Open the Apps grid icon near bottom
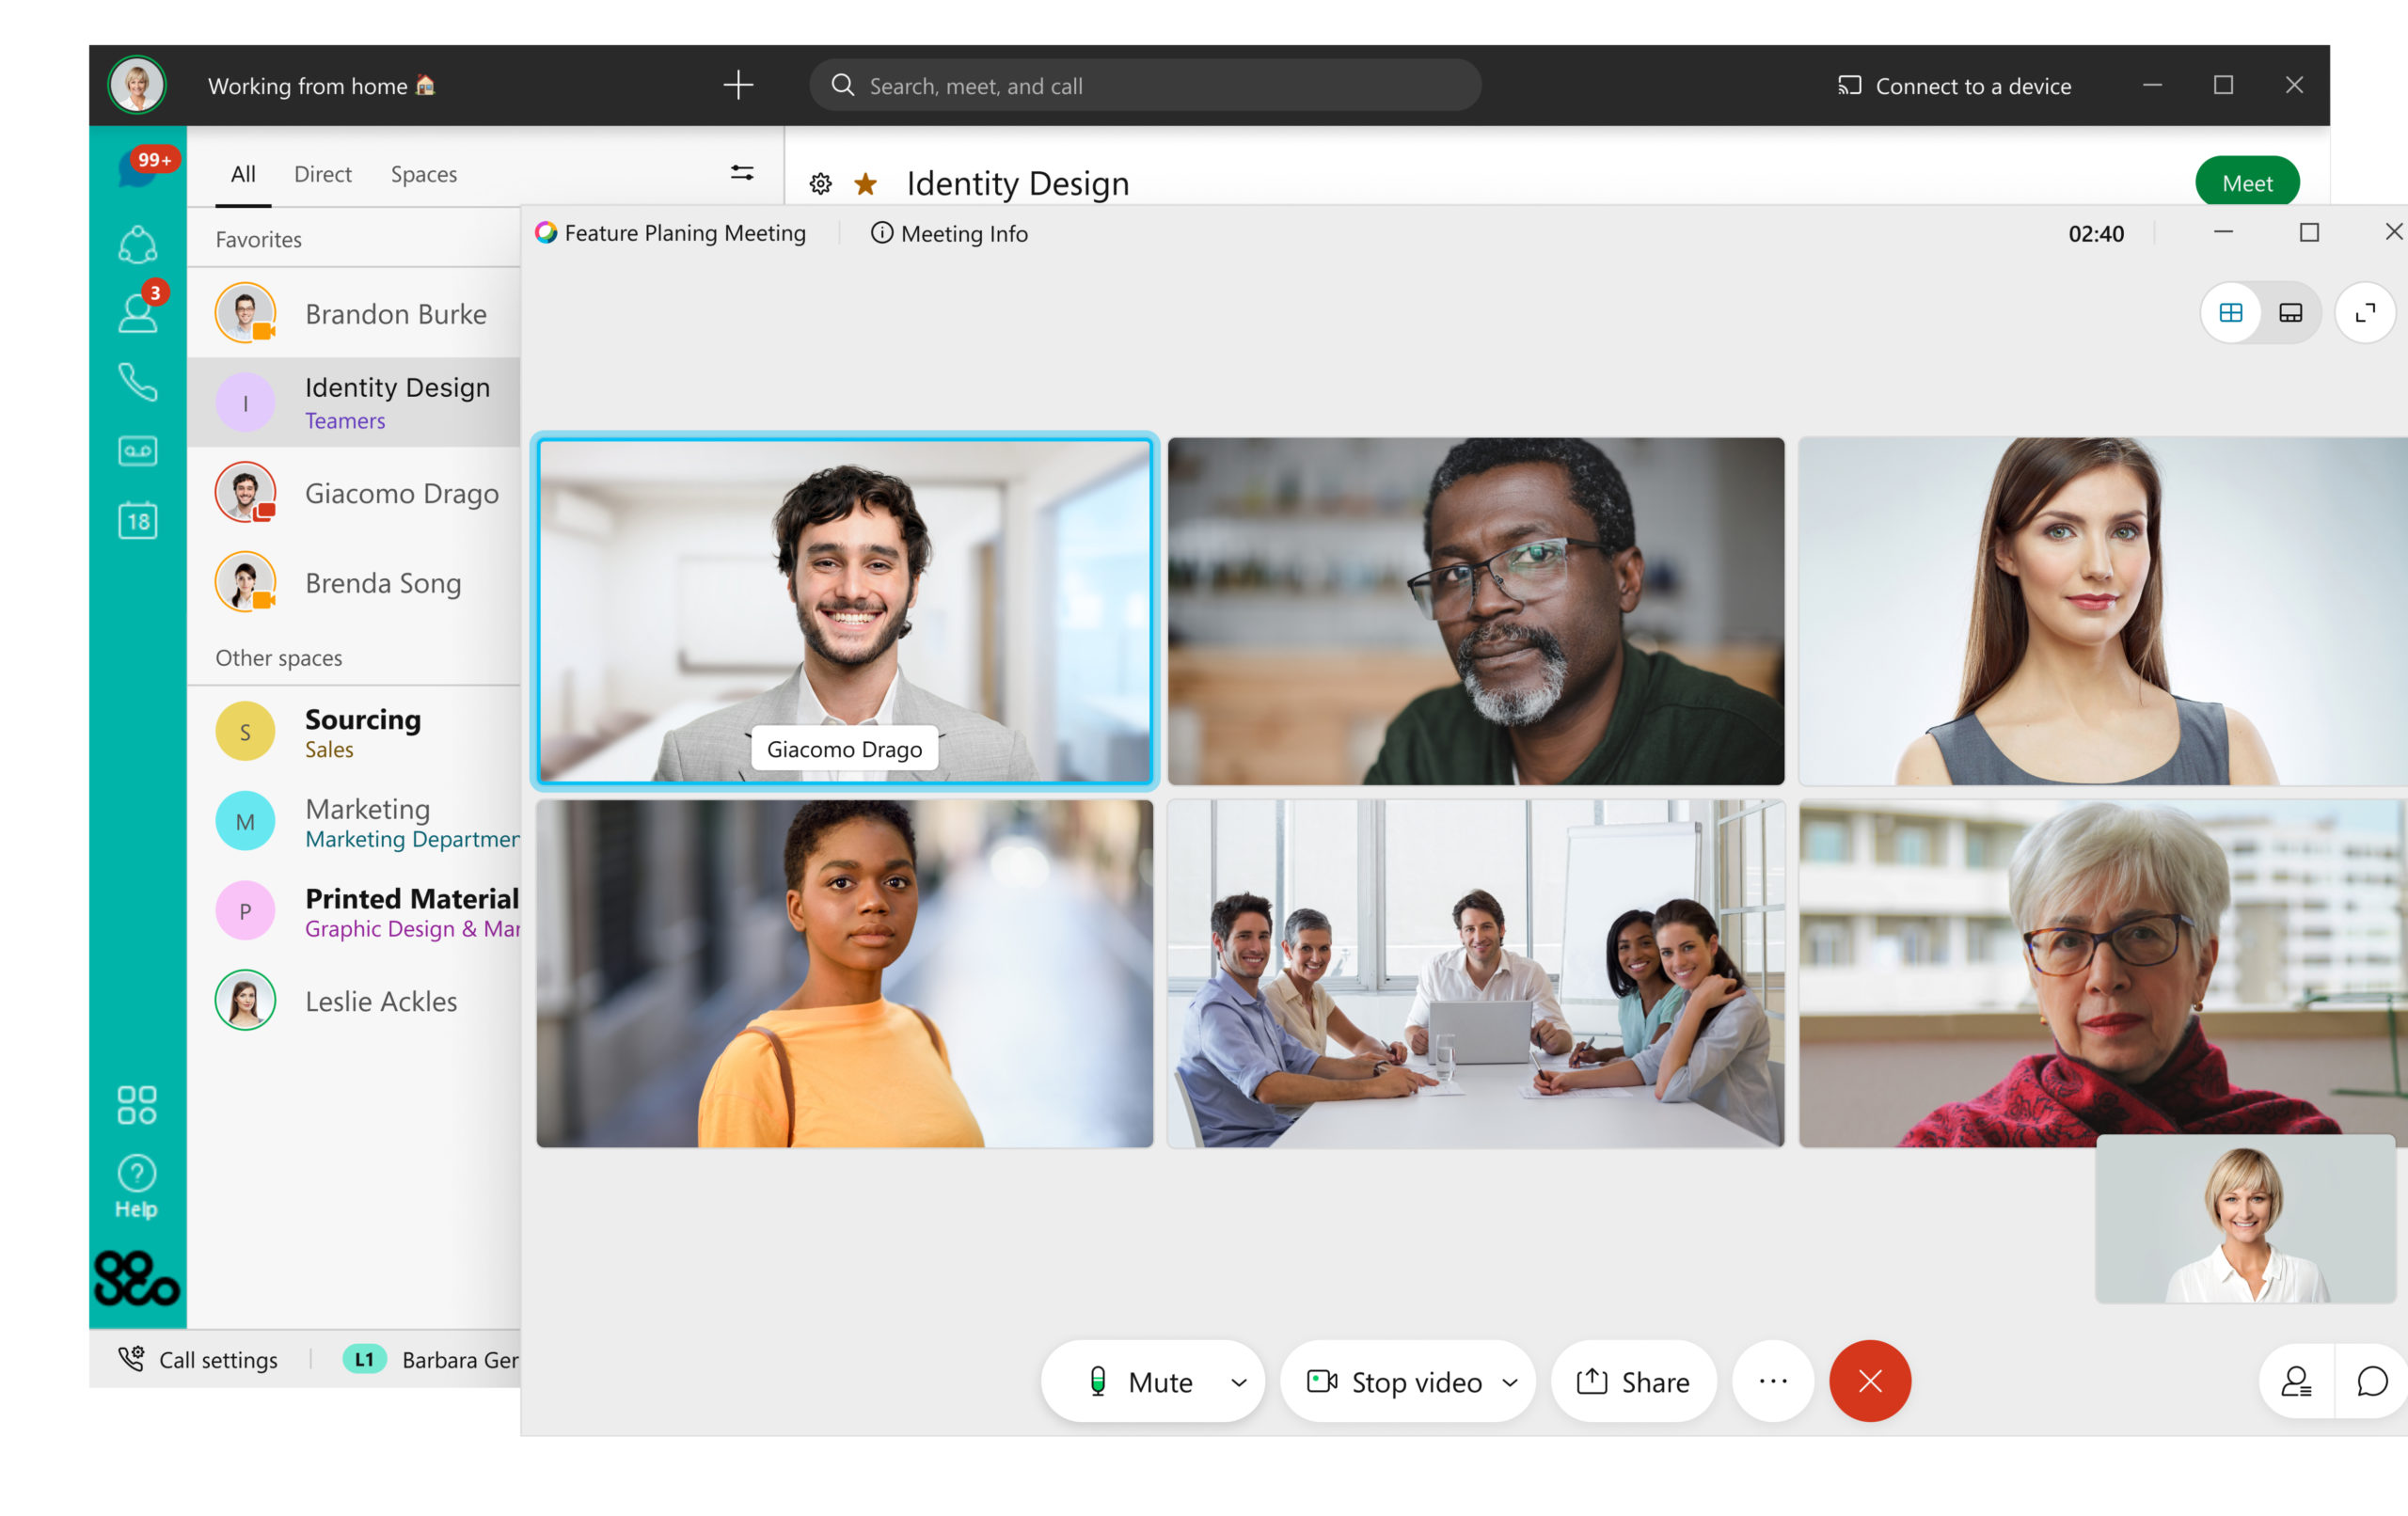The height and width of the screenshot is (1516, 2408). coord(138,1105)
